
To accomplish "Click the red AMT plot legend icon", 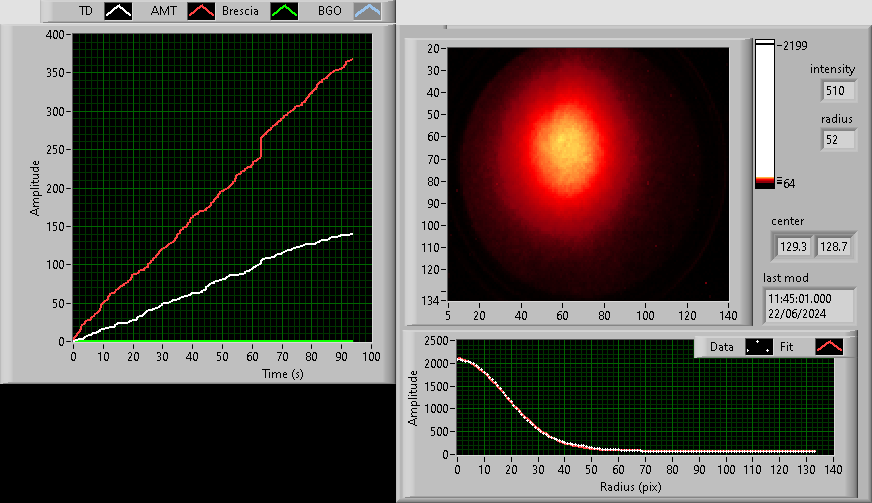I will click(x=204, y=11).
